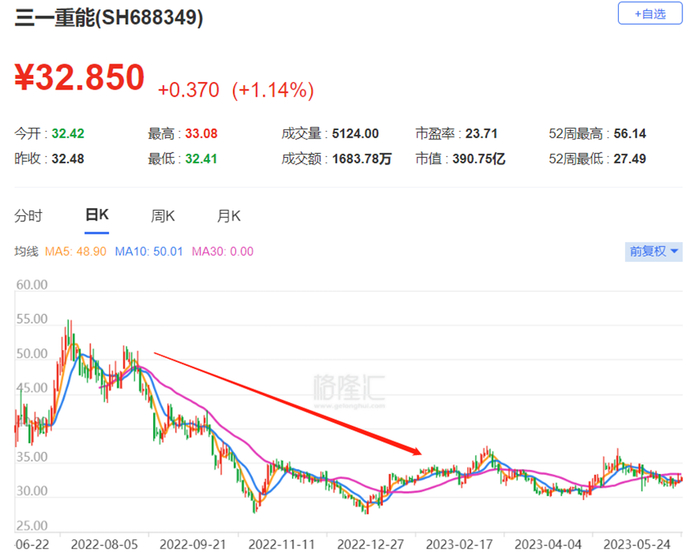The height and width of the screenshot is (556, 700).
Task: Click the MA5: 48.90 indicator label
Action: tap(75, 251)
